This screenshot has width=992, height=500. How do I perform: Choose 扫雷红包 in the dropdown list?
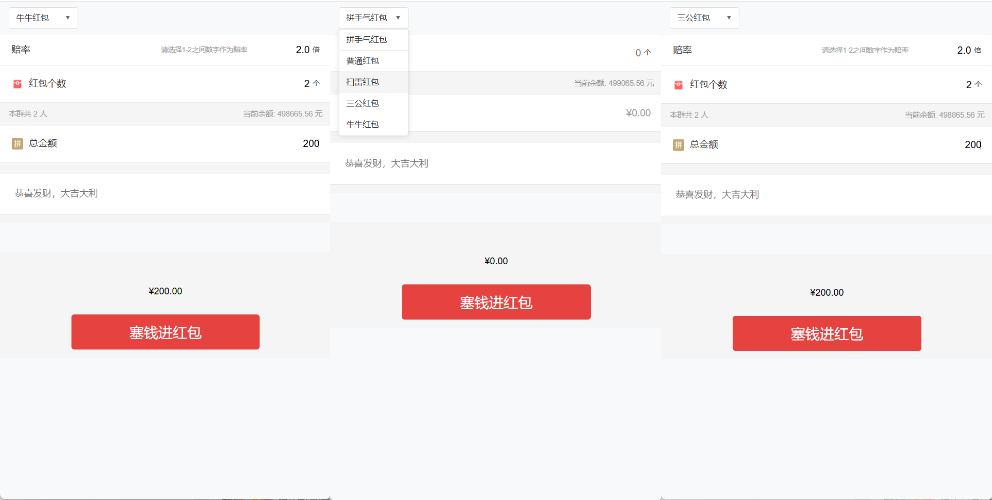point(364,82)
